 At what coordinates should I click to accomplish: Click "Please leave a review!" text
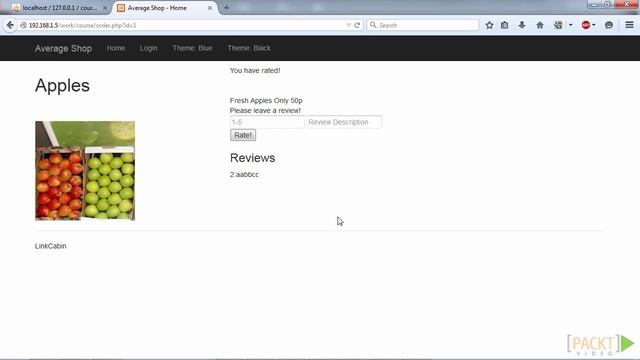click(x=265, y=111)
